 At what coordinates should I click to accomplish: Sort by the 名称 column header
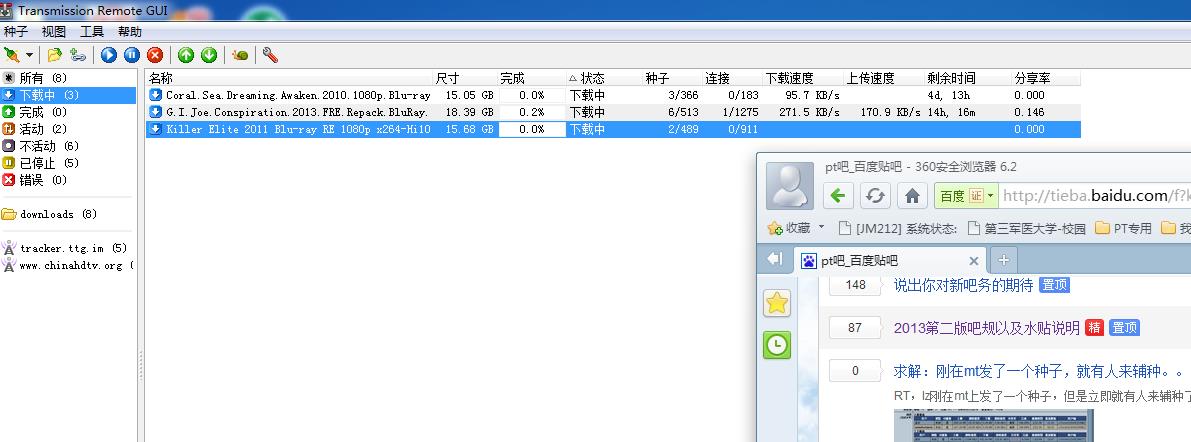tap(289, 78)
